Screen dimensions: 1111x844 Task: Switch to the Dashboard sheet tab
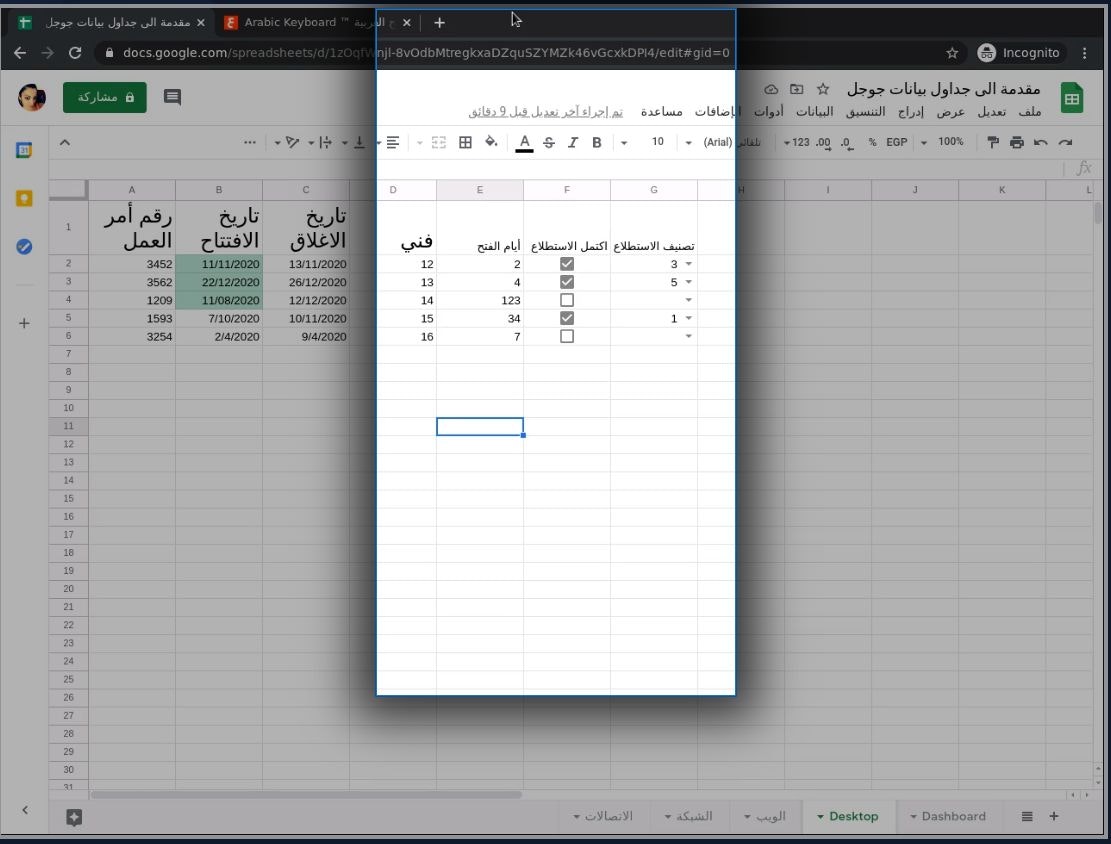click(948, 816)
